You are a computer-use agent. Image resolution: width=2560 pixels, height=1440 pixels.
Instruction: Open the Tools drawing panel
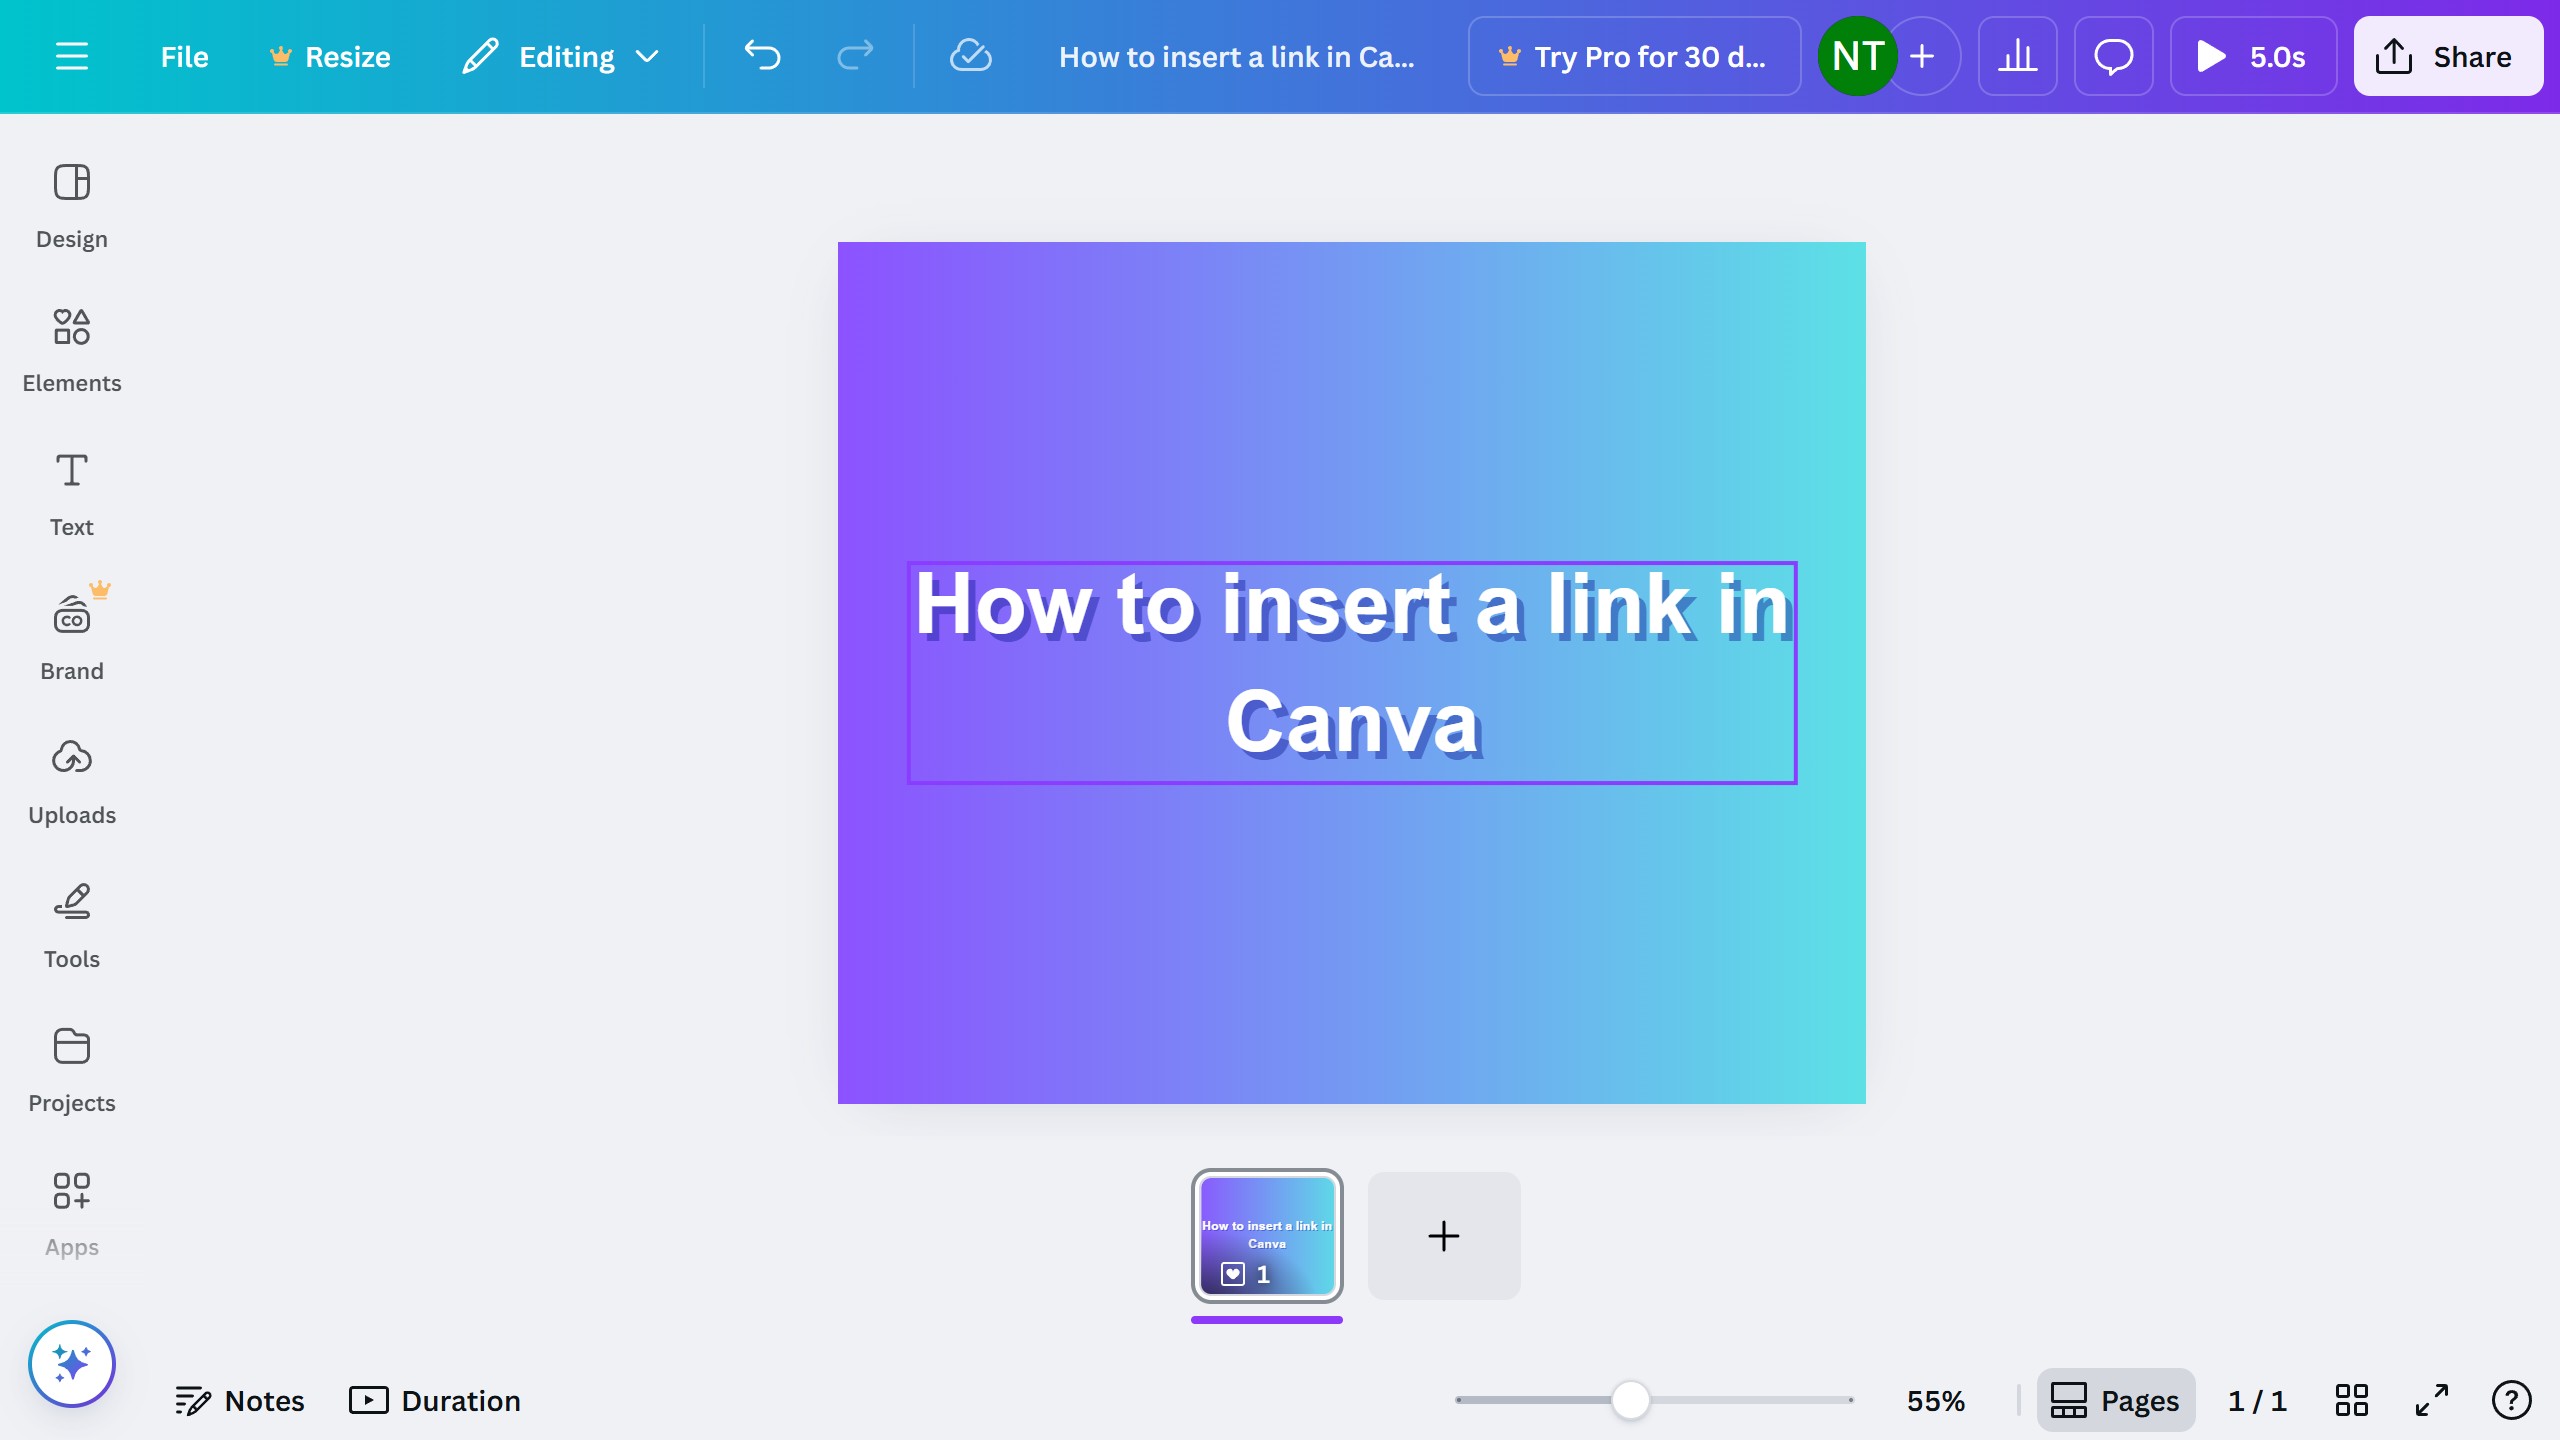tap(71, 926)
